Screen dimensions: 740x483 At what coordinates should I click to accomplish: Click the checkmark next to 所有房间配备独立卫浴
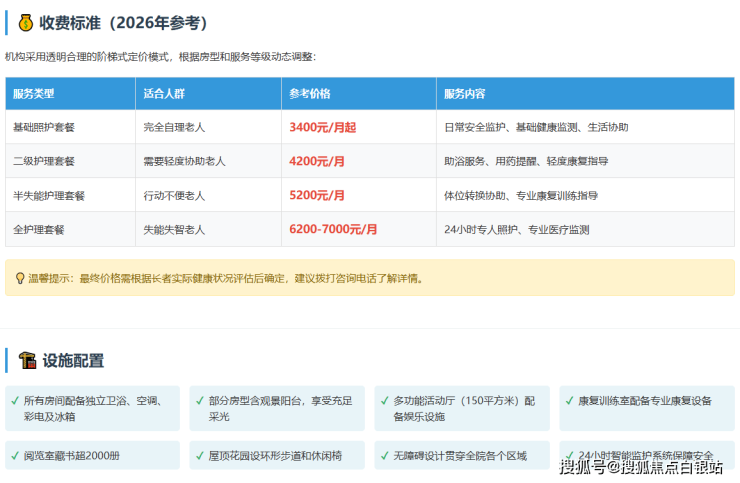click(14, 400)
